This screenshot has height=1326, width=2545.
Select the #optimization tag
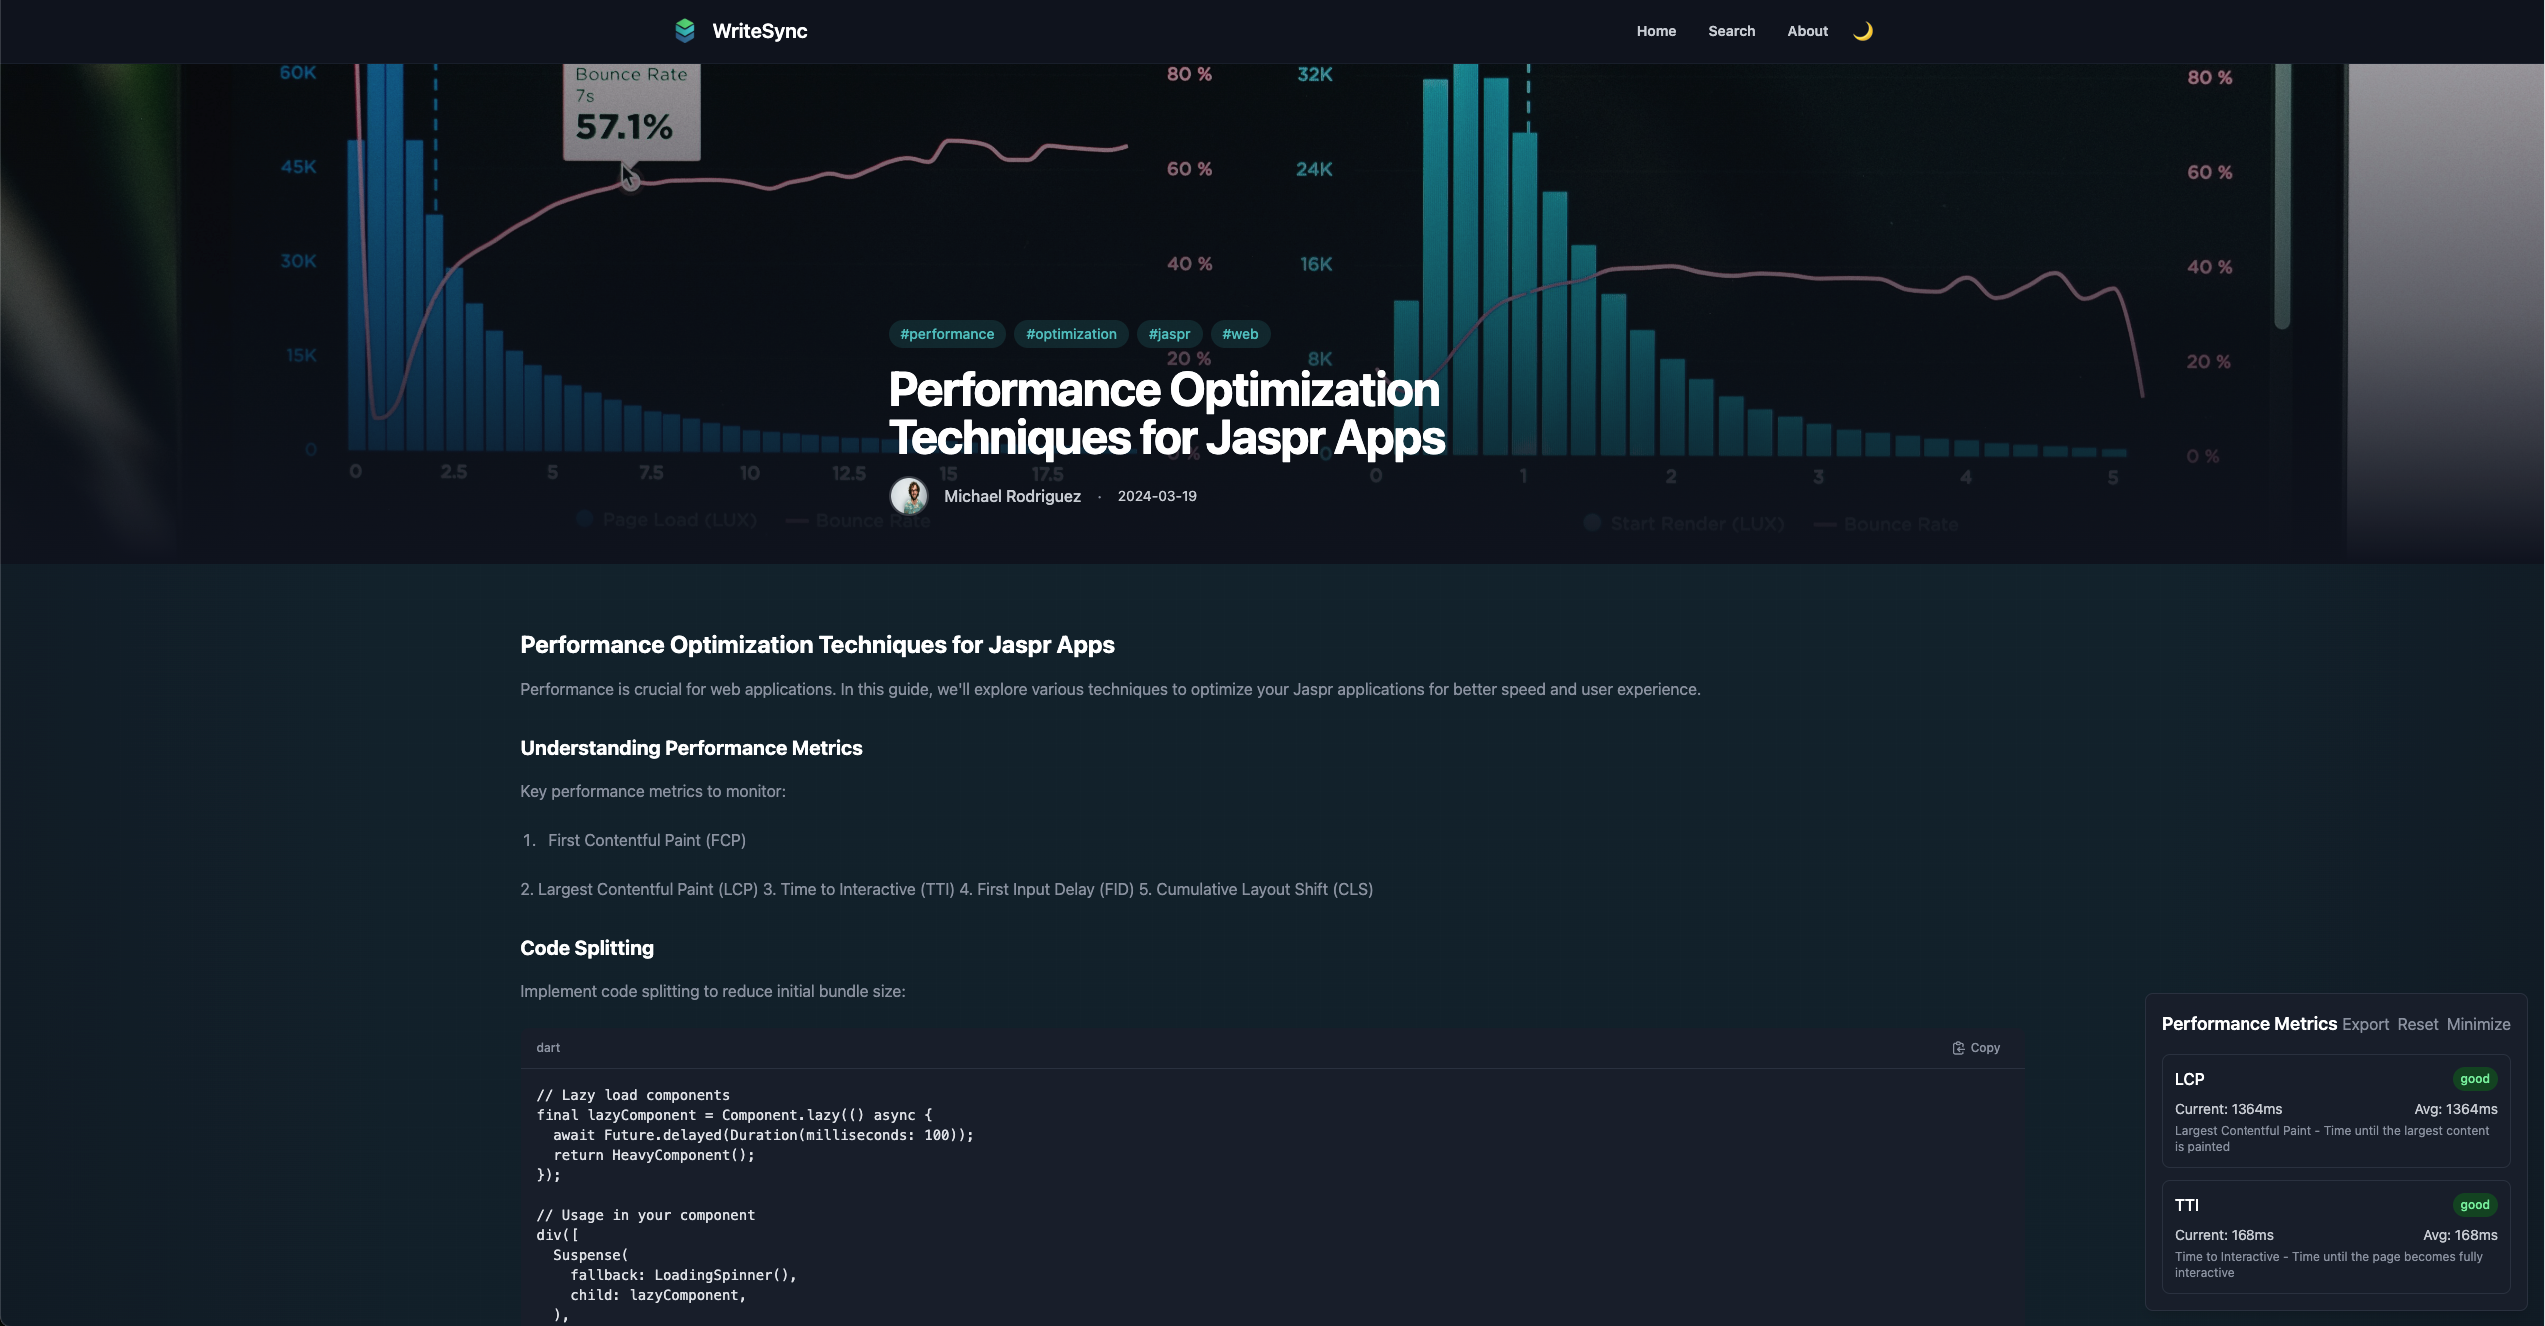tap(1071, 334)
